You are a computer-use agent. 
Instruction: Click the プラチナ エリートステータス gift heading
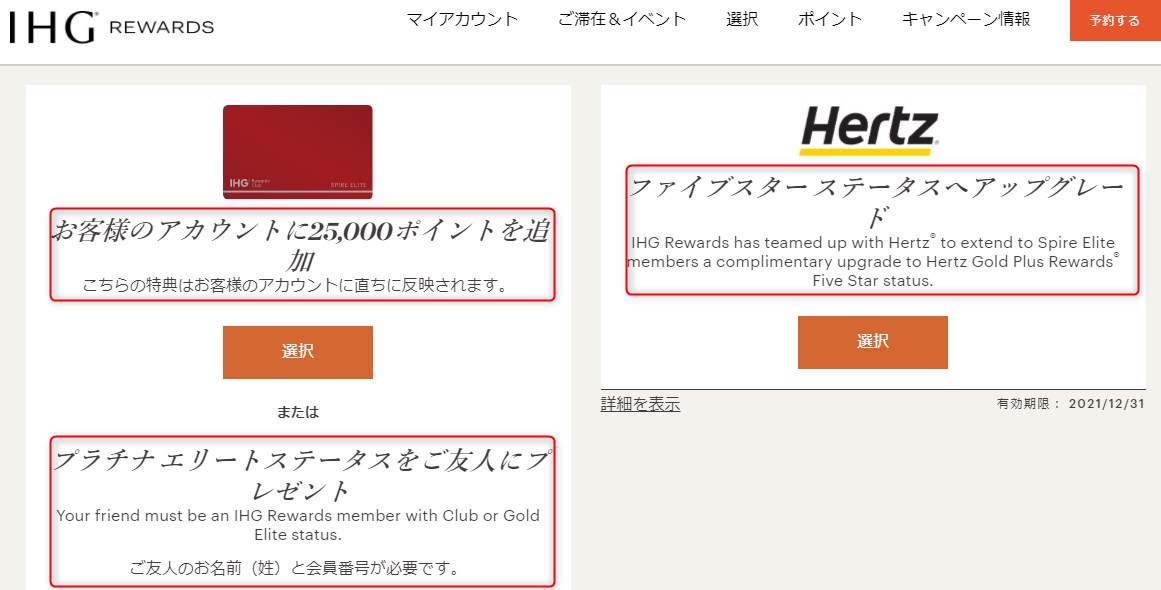[x=302, y=475]
